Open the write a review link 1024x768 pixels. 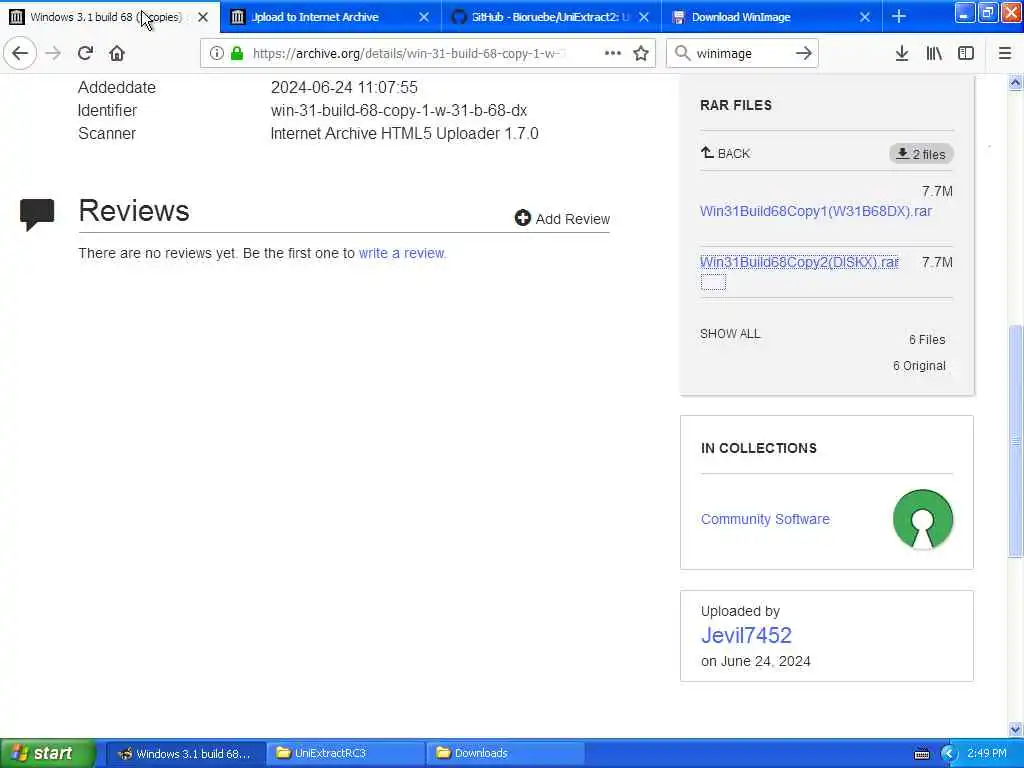pos(402,253)
